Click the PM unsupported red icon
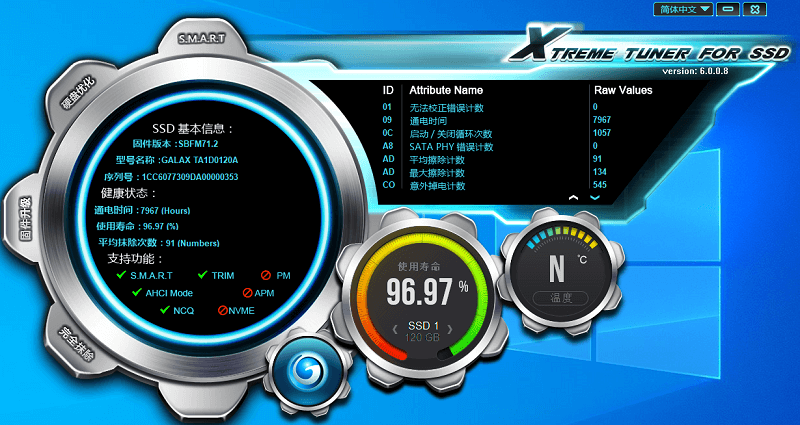Viewport: 800px width, 425px height. pyautogui.click(x=265, y=276)
